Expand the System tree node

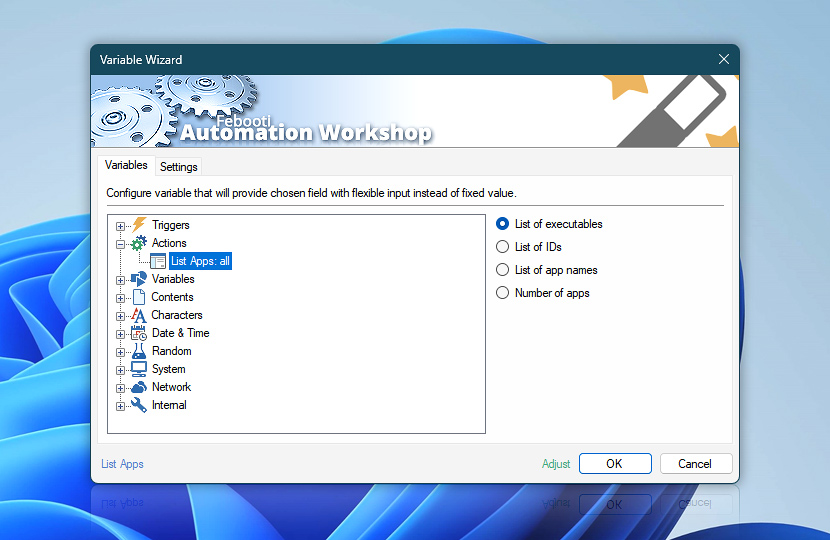click(121, 370)
